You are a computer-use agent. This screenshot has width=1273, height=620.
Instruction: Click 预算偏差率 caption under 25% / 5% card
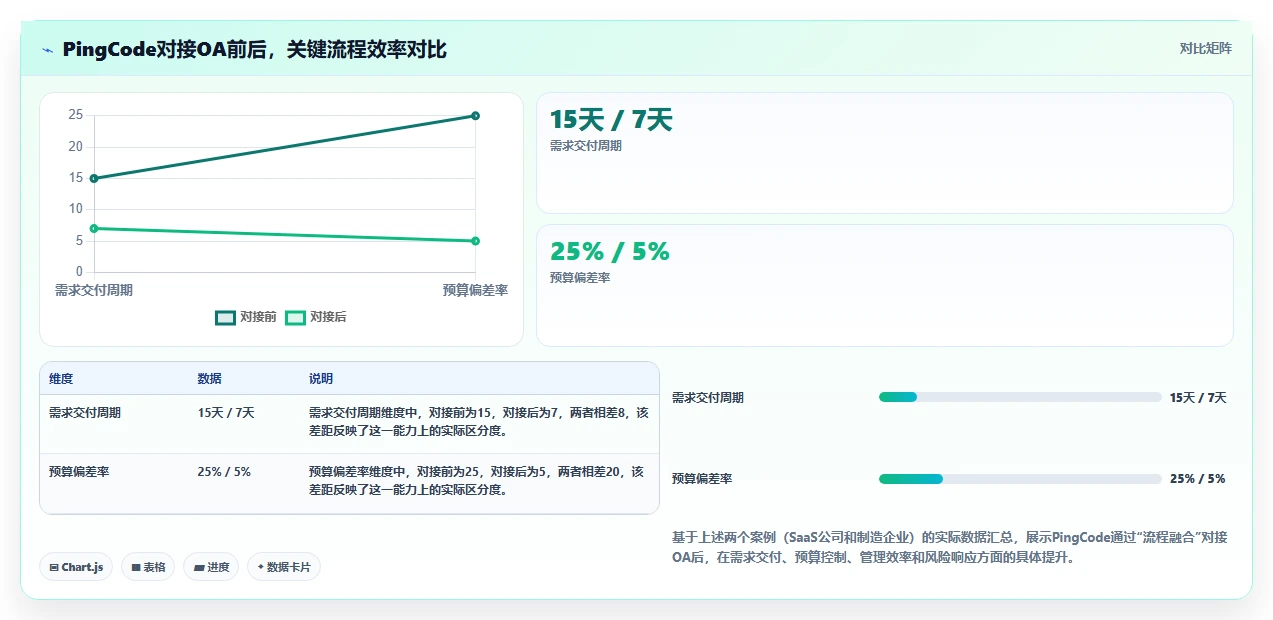click(580, 278)
